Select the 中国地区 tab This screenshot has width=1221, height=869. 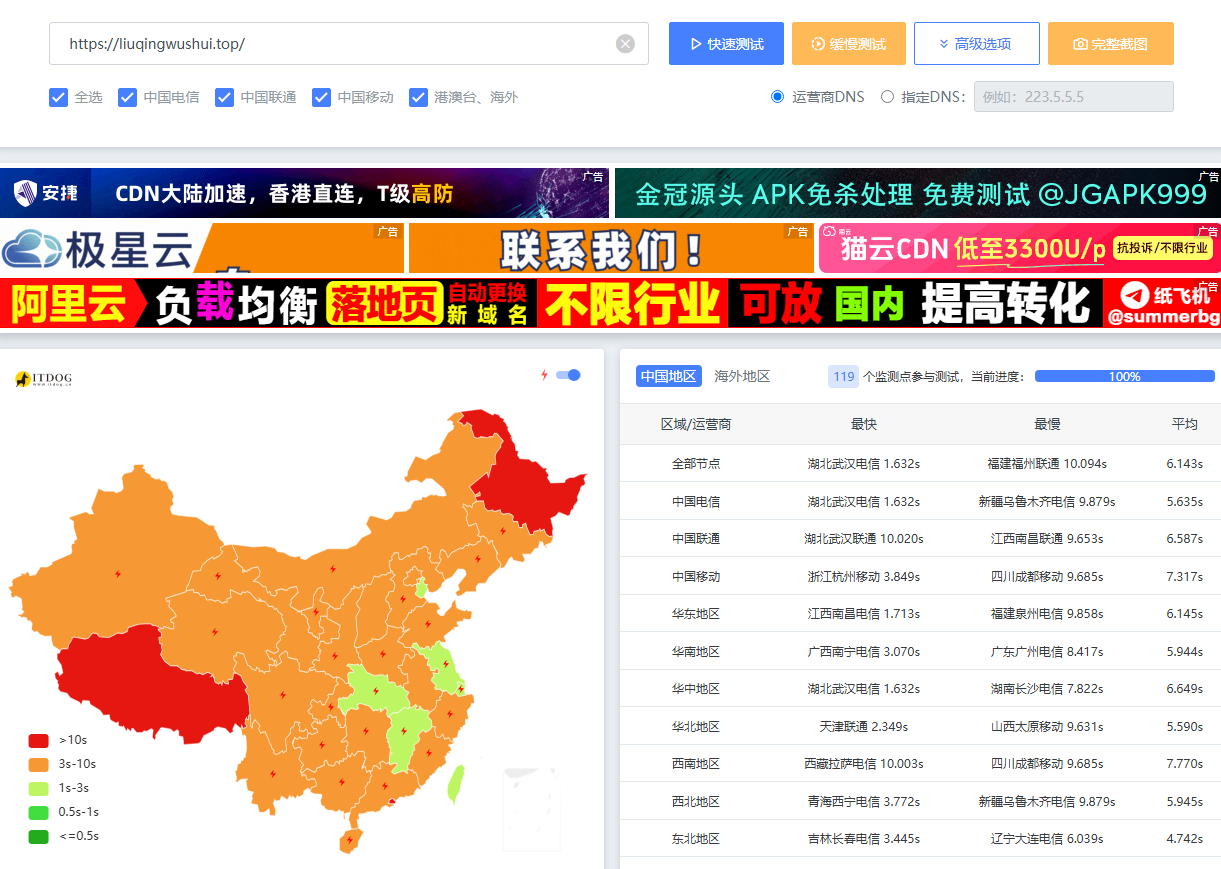[668, 376]
